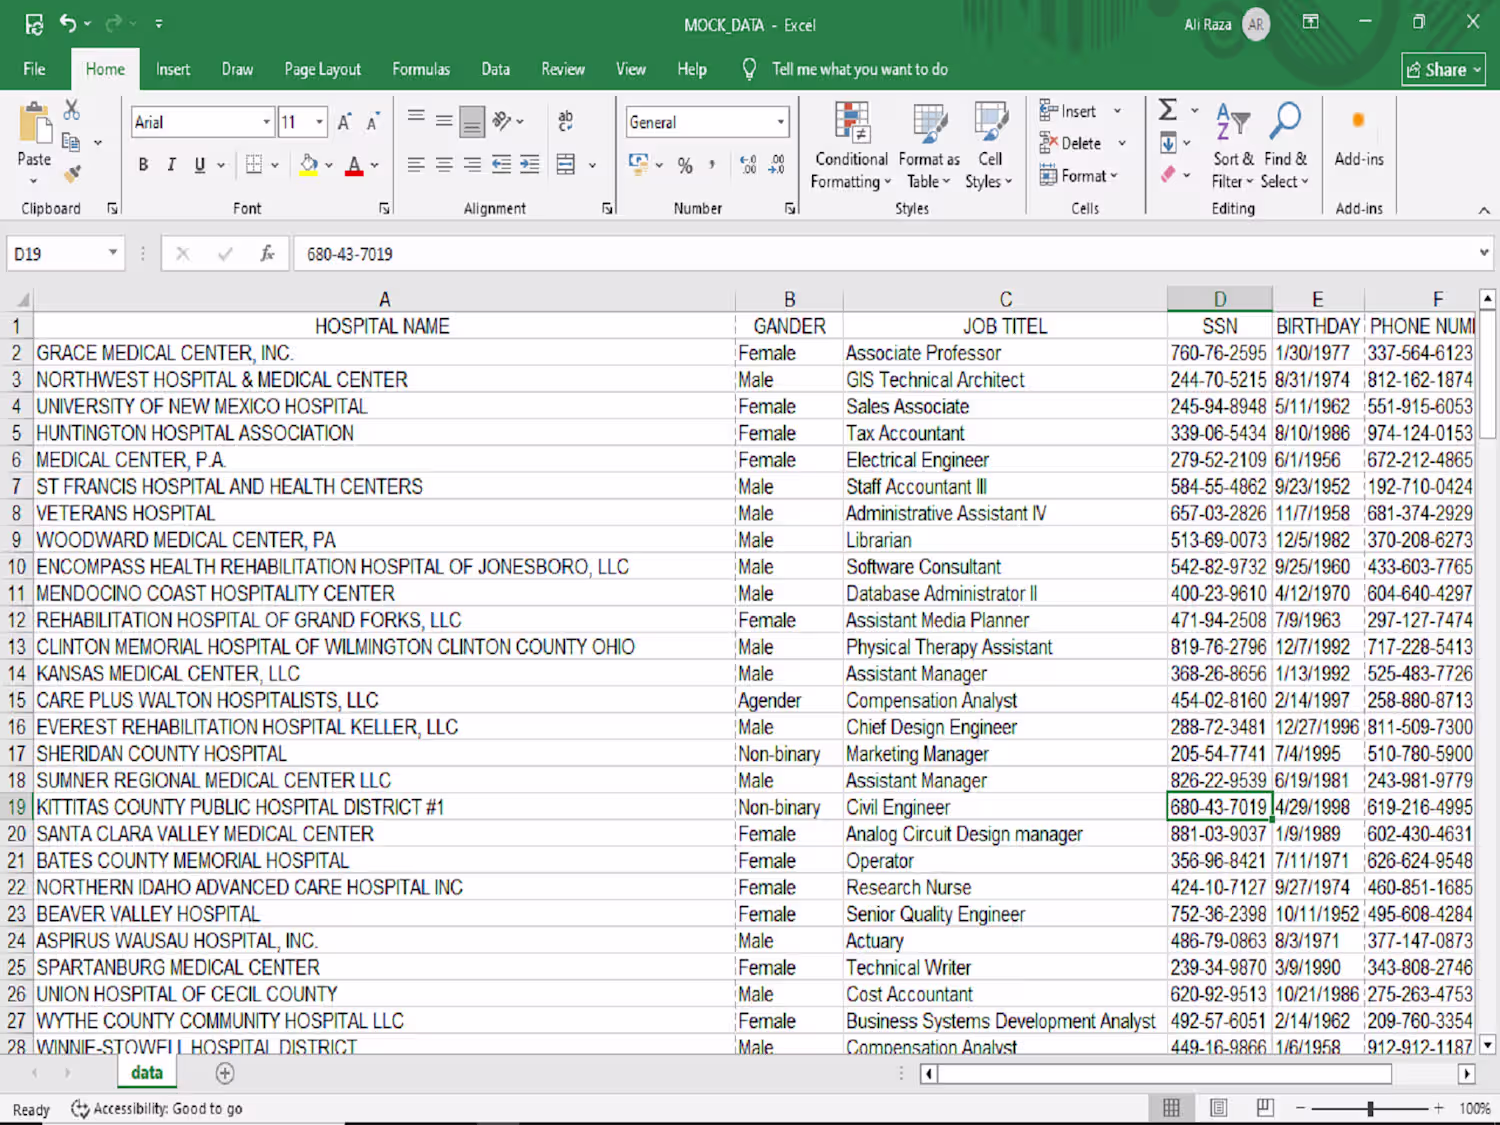Select cell containing Civil Engineer
Viewport: 1500px width, 1125px height.
pos(1003,807)
